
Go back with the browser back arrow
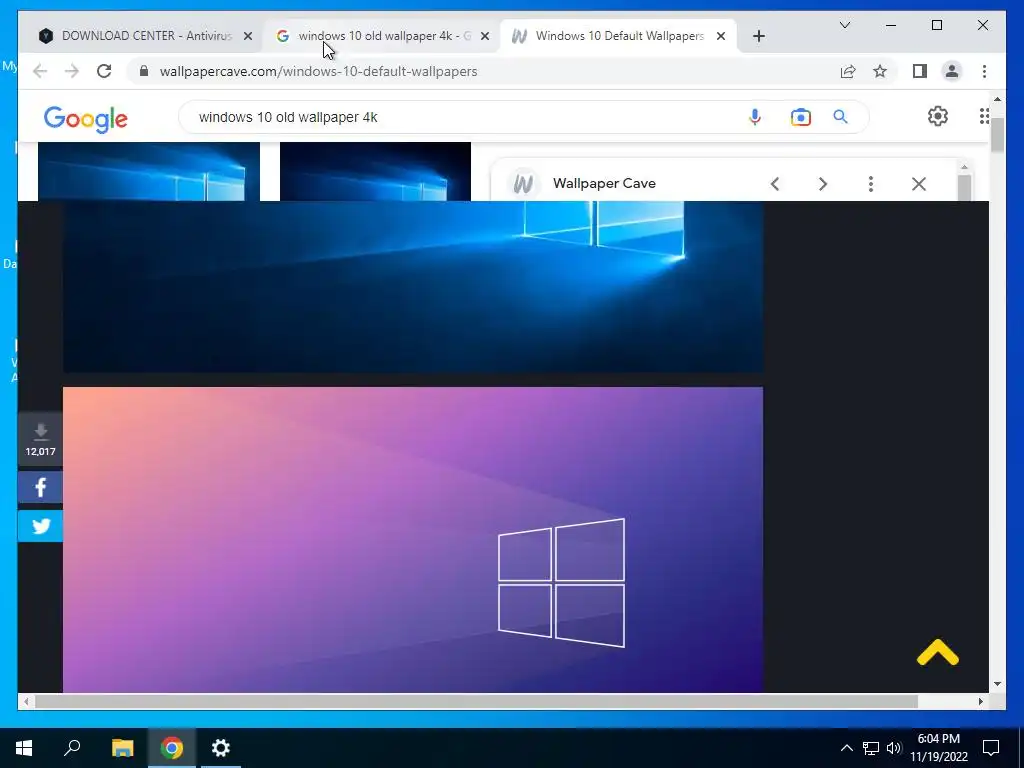click(40, 71)
